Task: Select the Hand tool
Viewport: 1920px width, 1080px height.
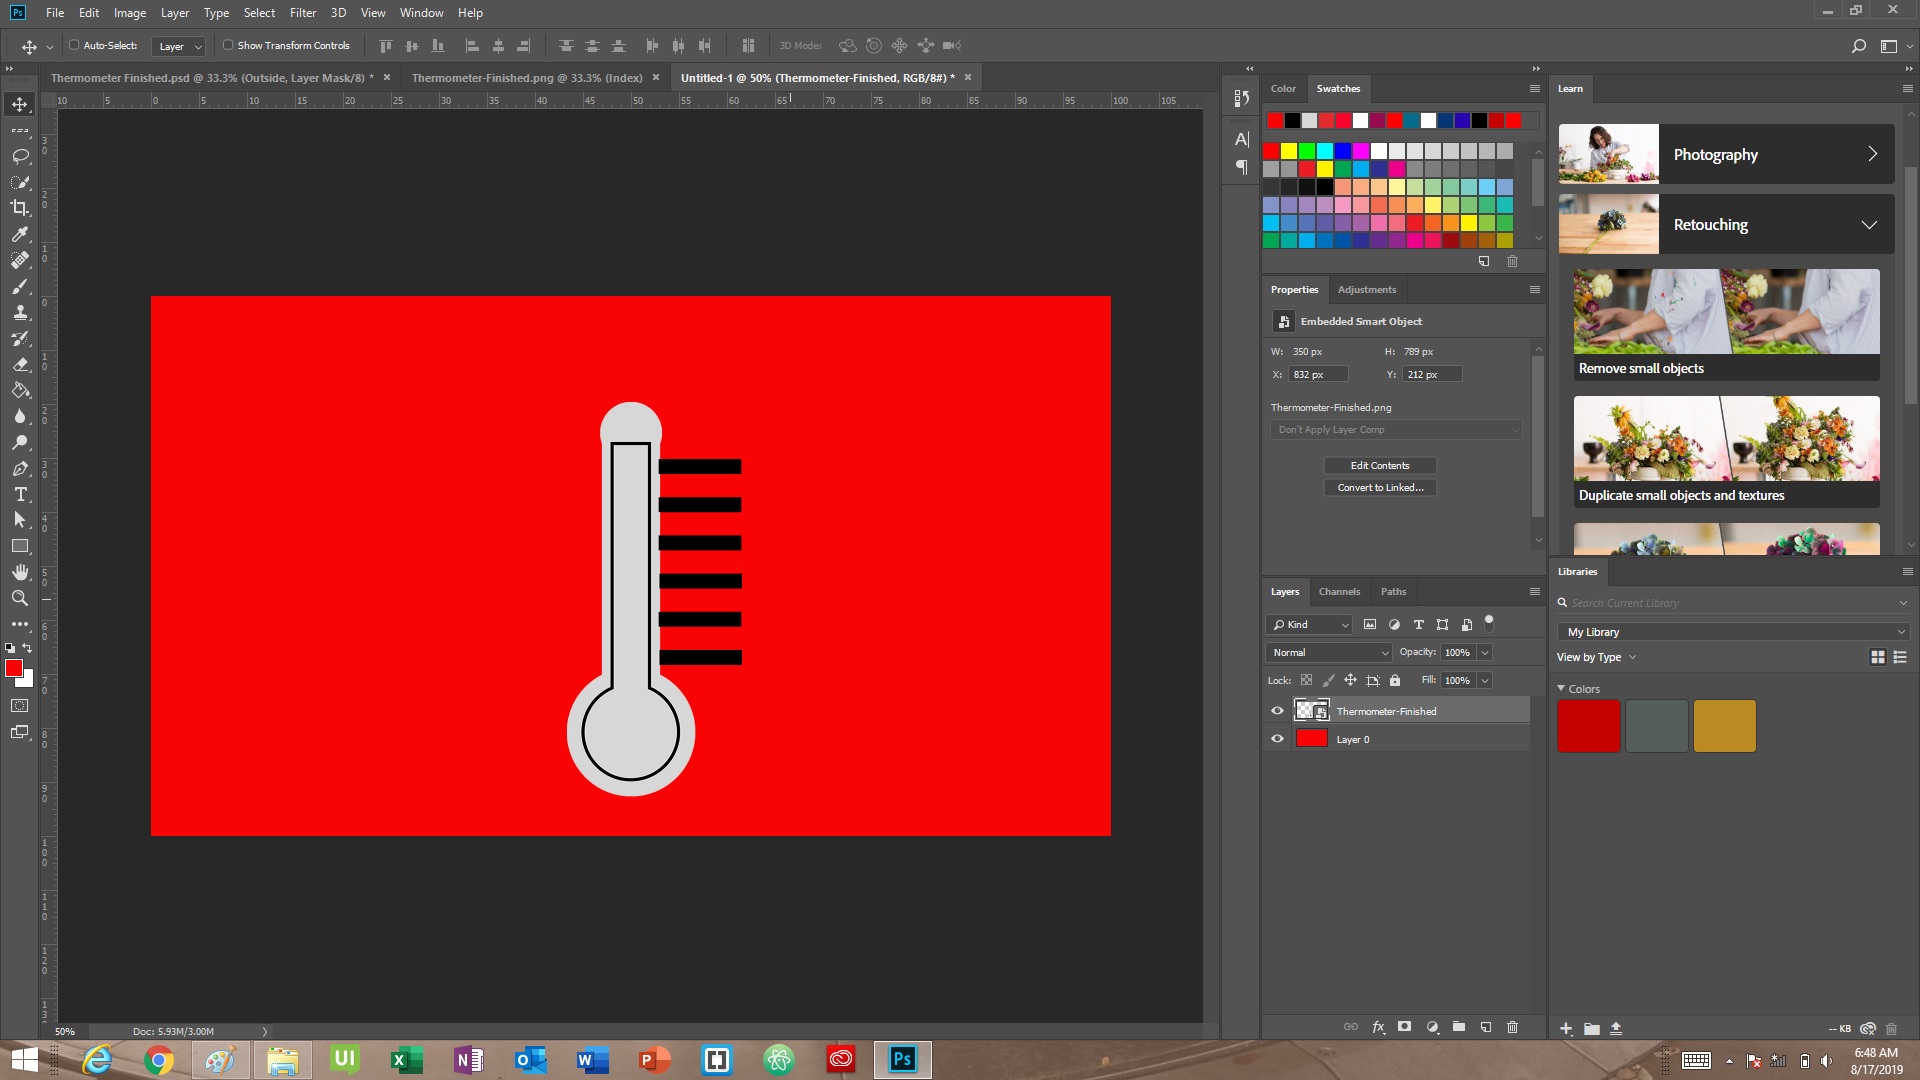Action: [x=20, y=572]
